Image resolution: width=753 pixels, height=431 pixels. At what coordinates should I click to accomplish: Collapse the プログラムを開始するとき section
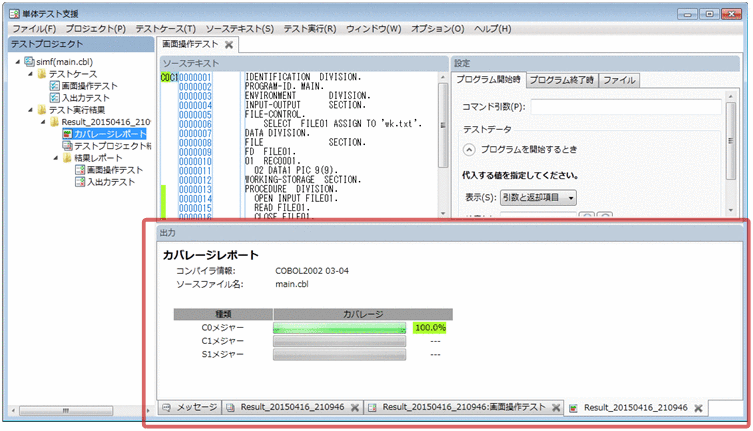point(469,150)
